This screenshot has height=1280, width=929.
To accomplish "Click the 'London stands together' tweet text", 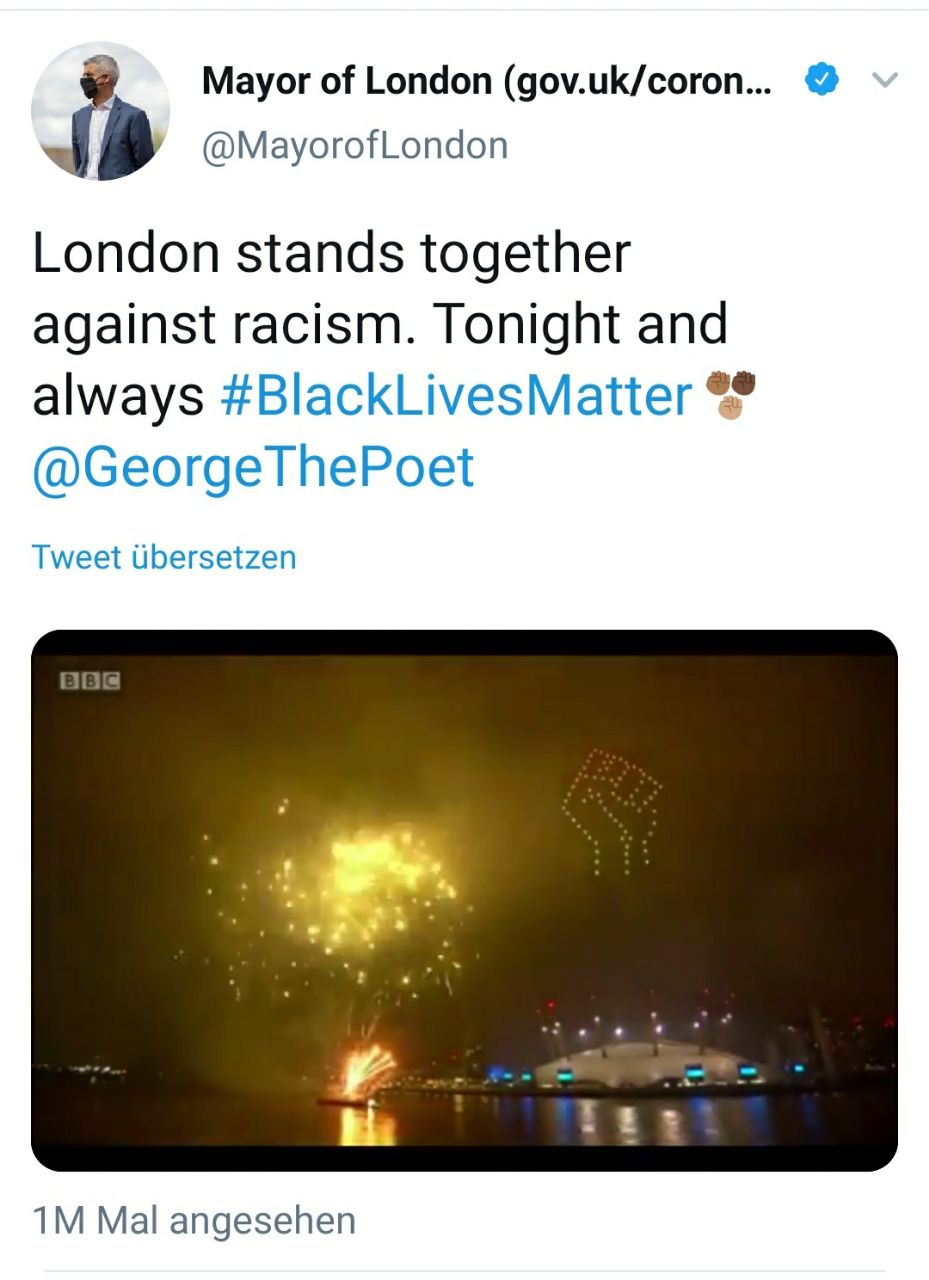I will (331, 252).
